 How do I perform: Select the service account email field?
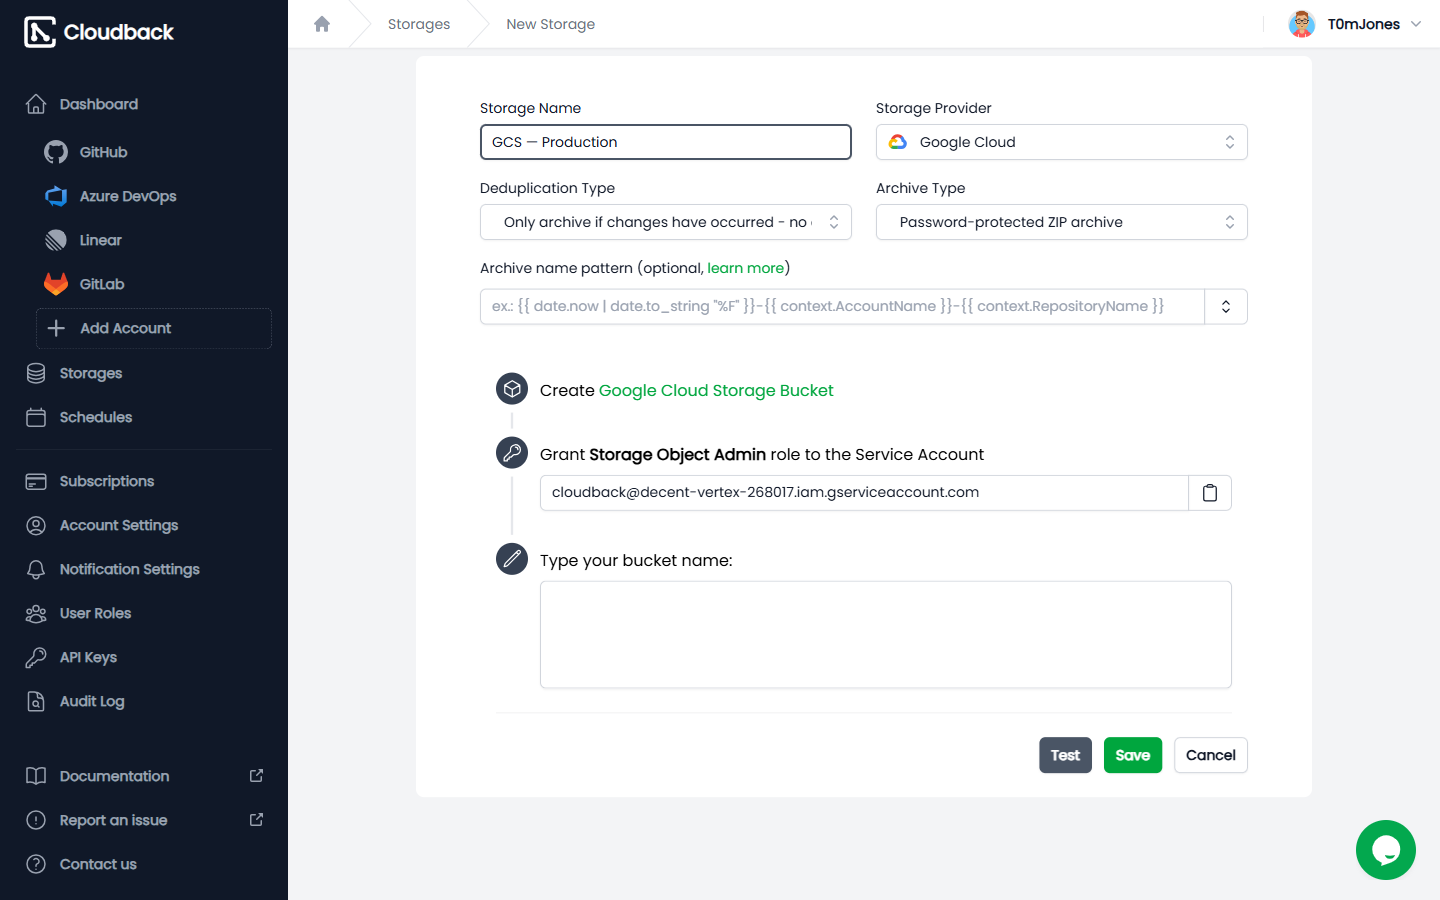[x=864, y=492]
